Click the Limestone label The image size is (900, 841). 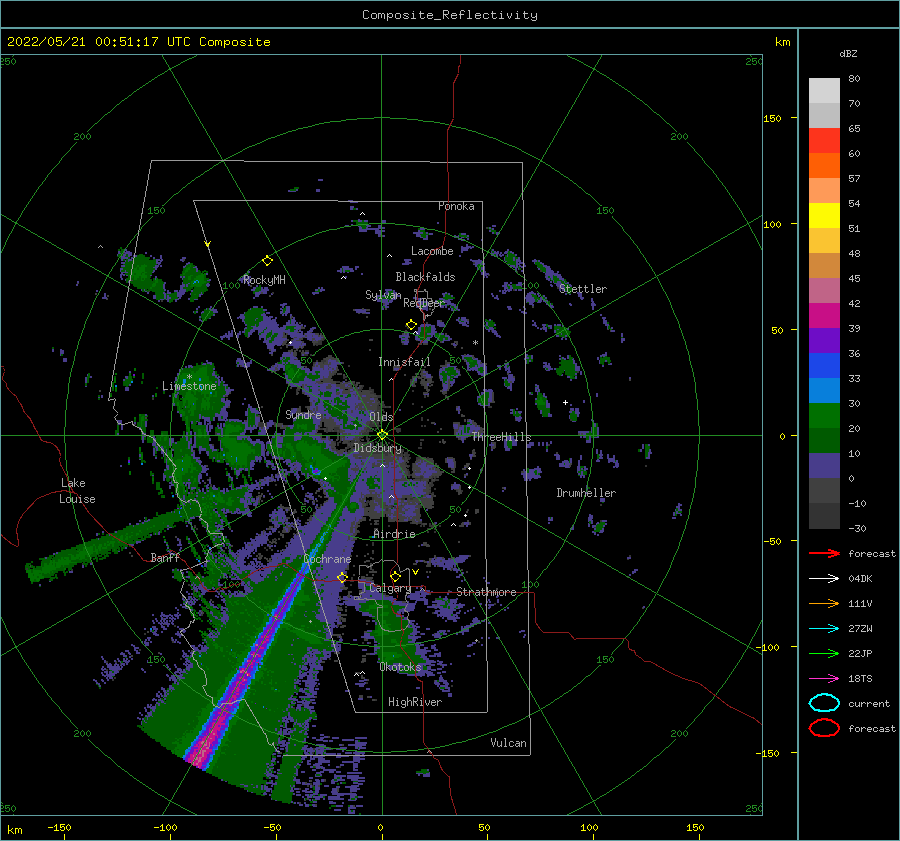(189, 386)
